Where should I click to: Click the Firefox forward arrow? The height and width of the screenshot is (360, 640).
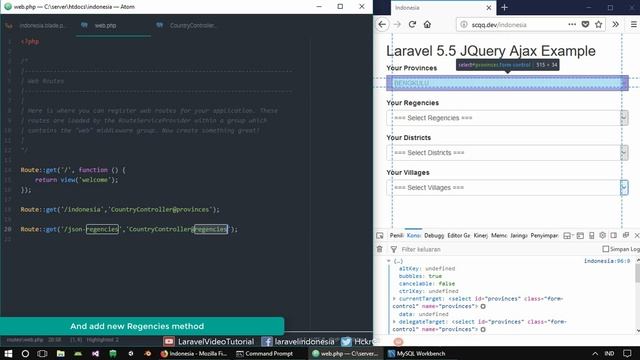pos(398,24)
